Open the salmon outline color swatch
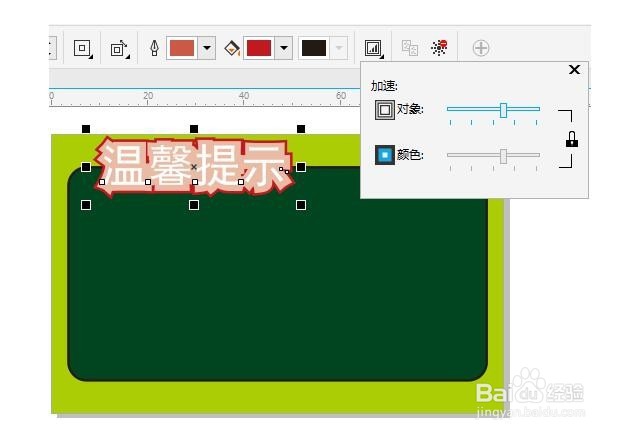This screenshot has height=434, width=620. [182, 48]
